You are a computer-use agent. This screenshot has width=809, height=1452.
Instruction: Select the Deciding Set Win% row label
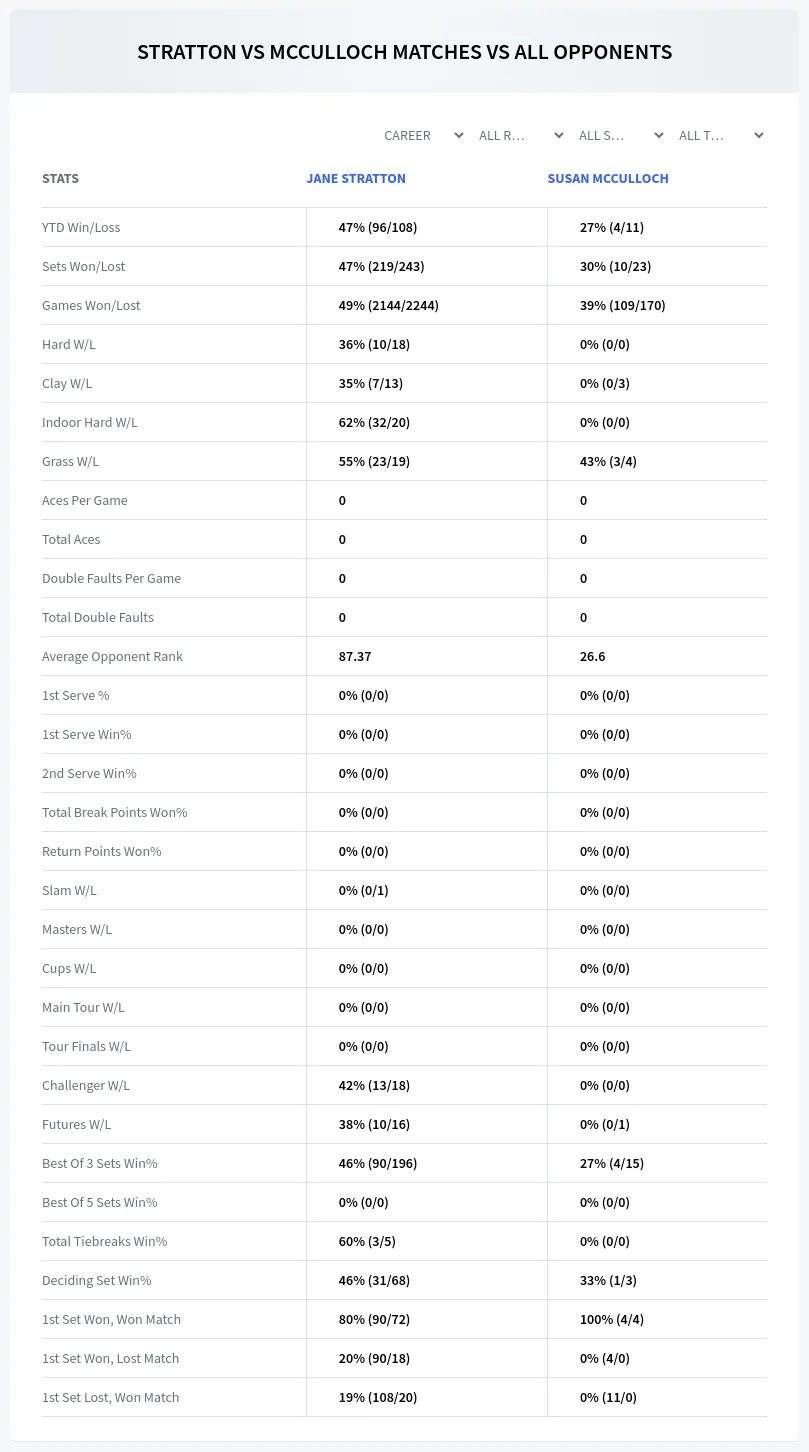96,1280
